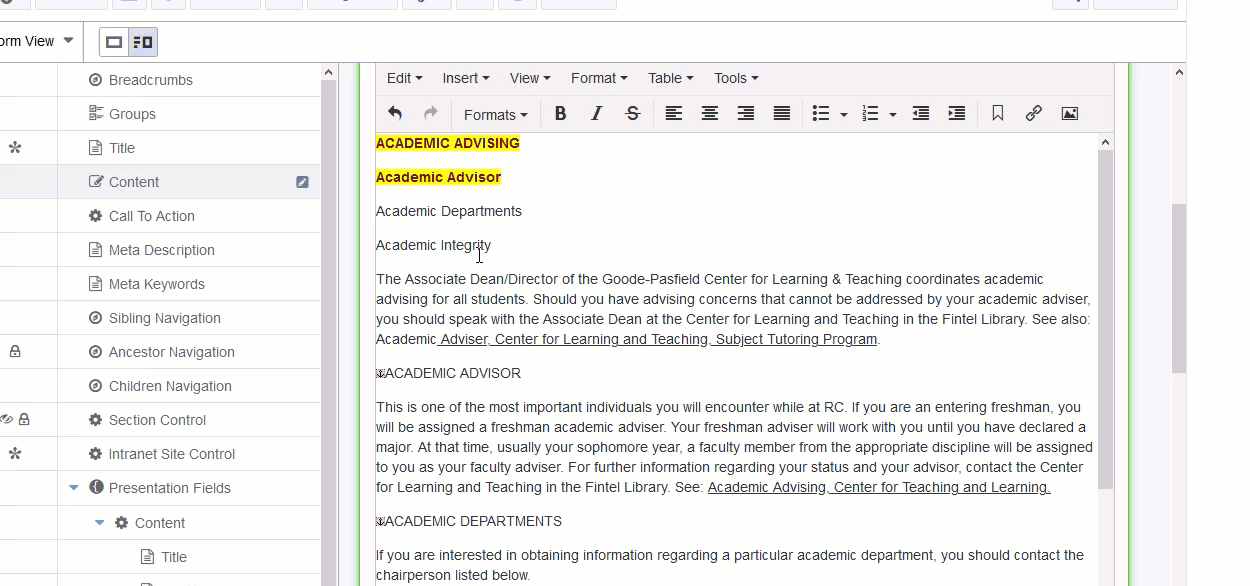Align text right
Image resolution: width=1250 pixels, height=586 pixels.
[746, 114]
